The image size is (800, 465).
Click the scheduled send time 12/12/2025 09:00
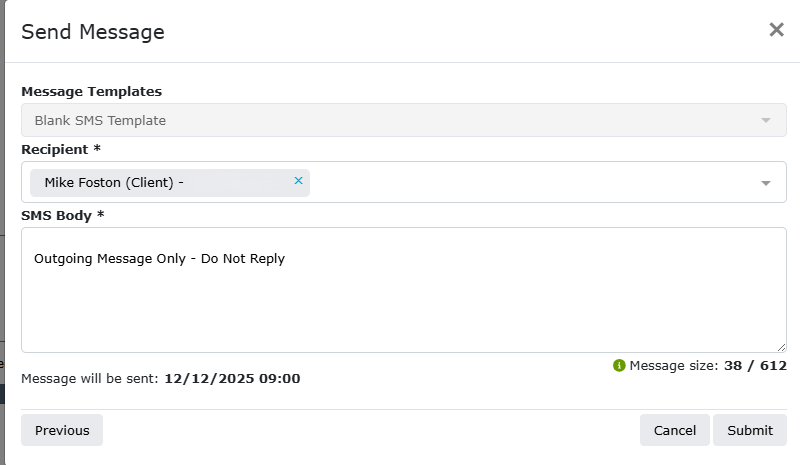[x=232, y=379]
